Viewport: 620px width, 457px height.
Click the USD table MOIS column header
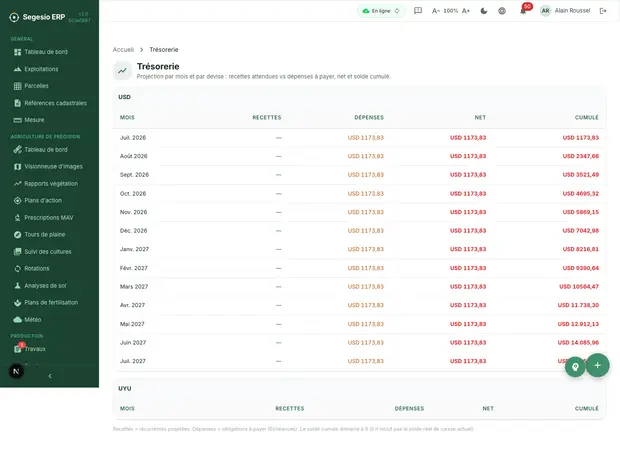(127, 117)
